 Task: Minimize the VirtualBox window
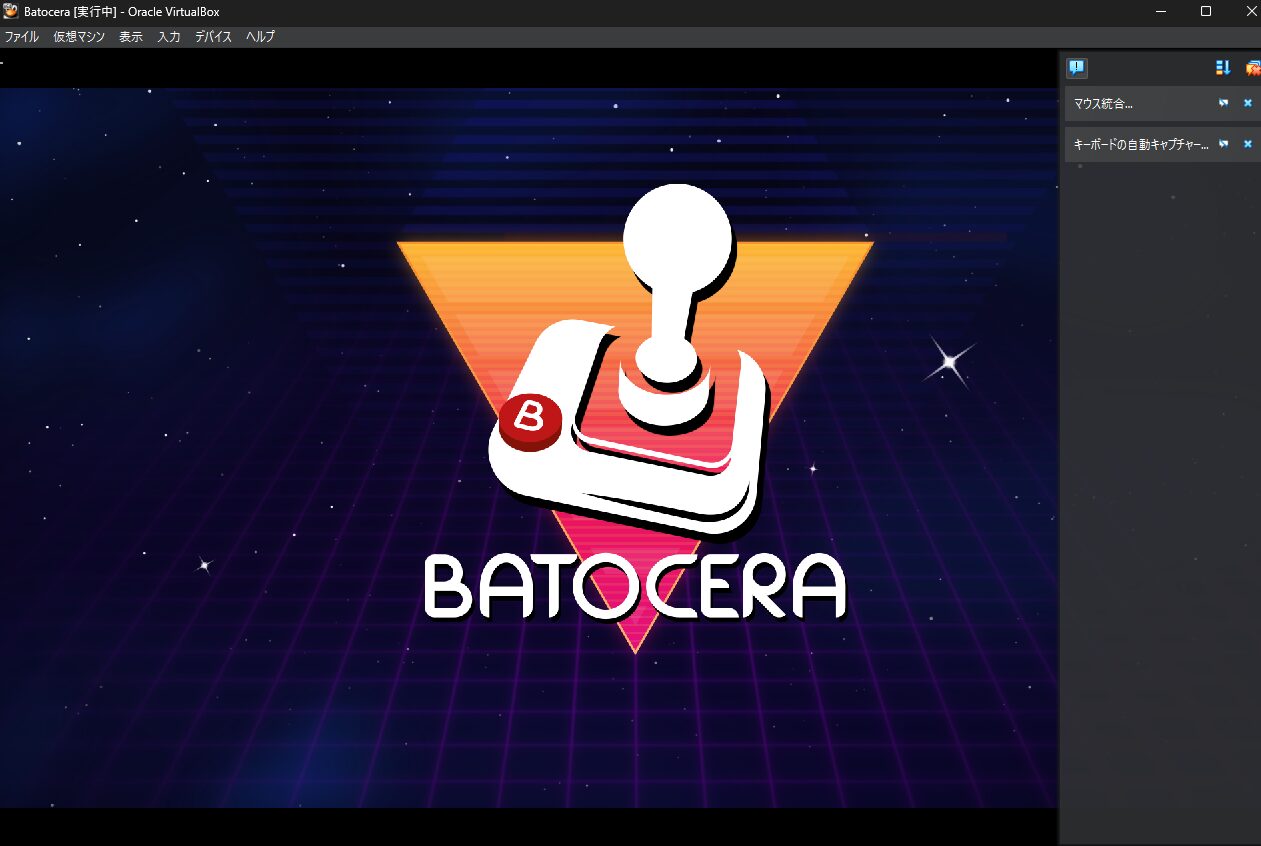click(1160, 11)
